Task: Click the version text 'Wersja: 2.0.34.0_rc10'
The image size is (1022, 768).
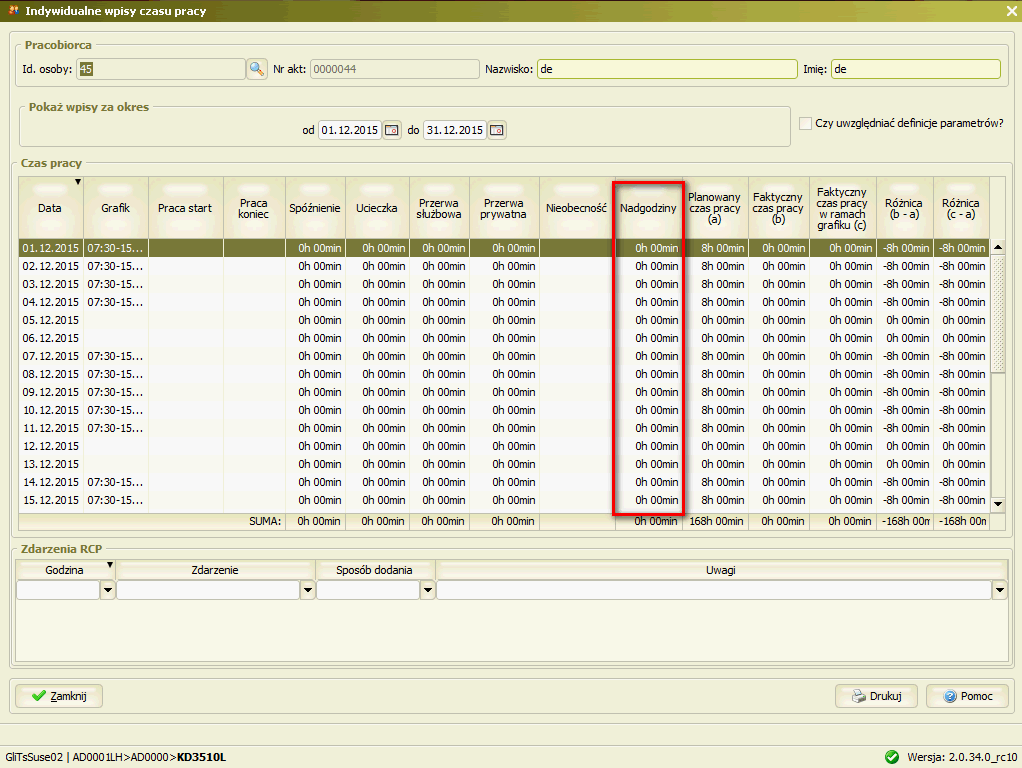Action: click(962, 757)
